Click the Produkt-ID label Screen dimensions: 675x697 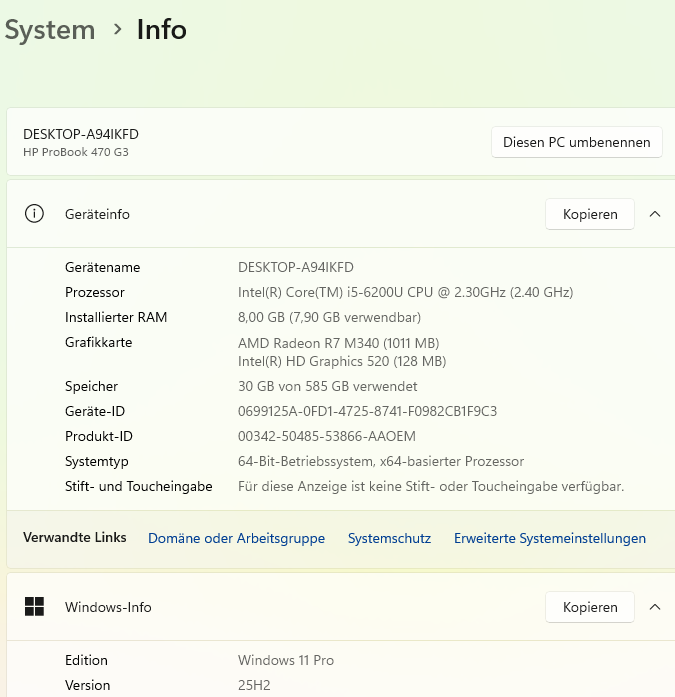click(99, 437)
